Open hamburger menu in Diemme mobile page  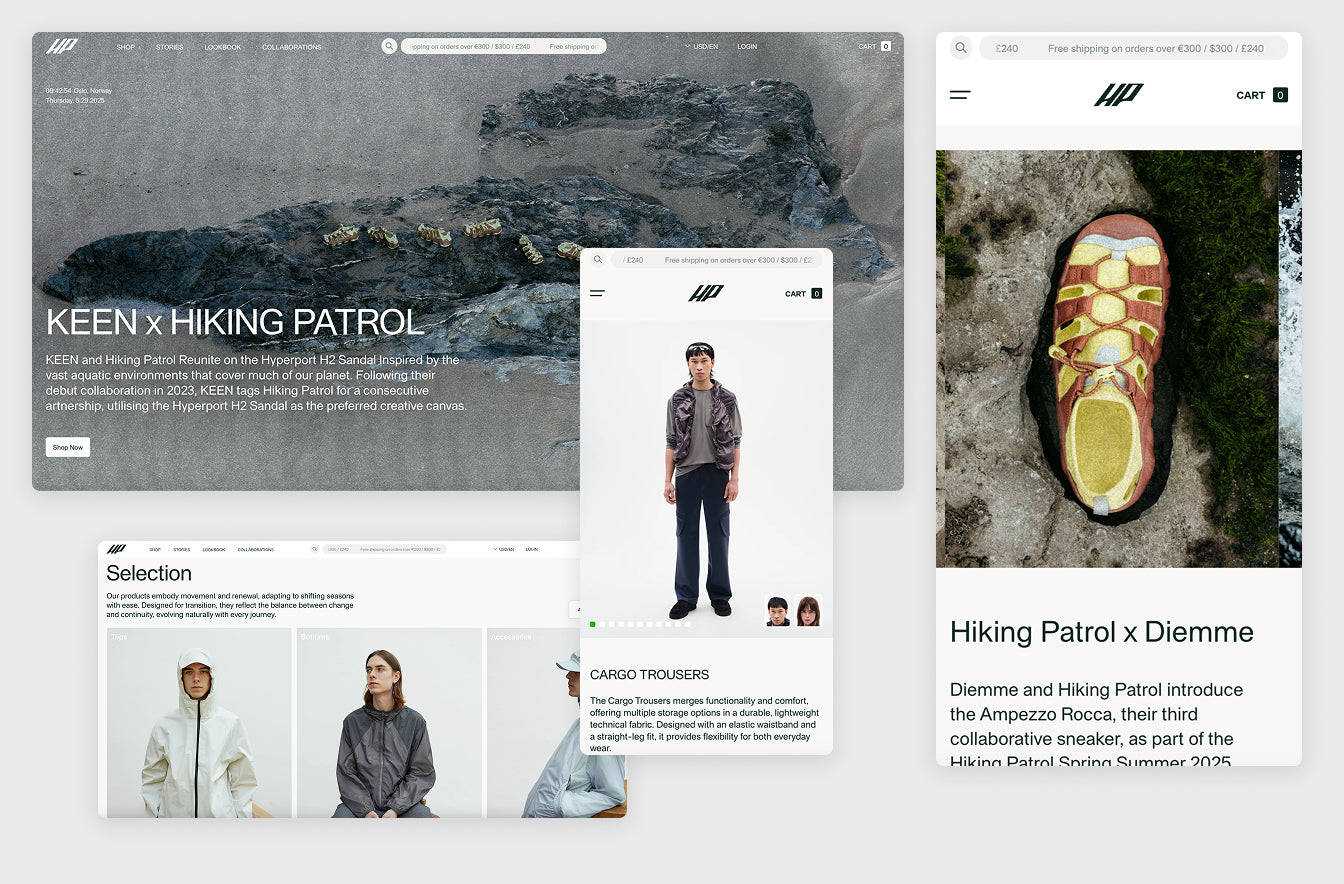pos(960,95)
